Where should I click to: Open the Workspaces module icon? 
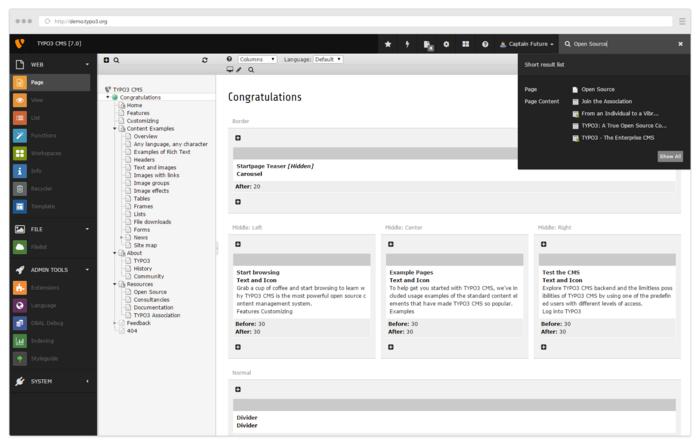pyautogui.click(x=21, y=153)
